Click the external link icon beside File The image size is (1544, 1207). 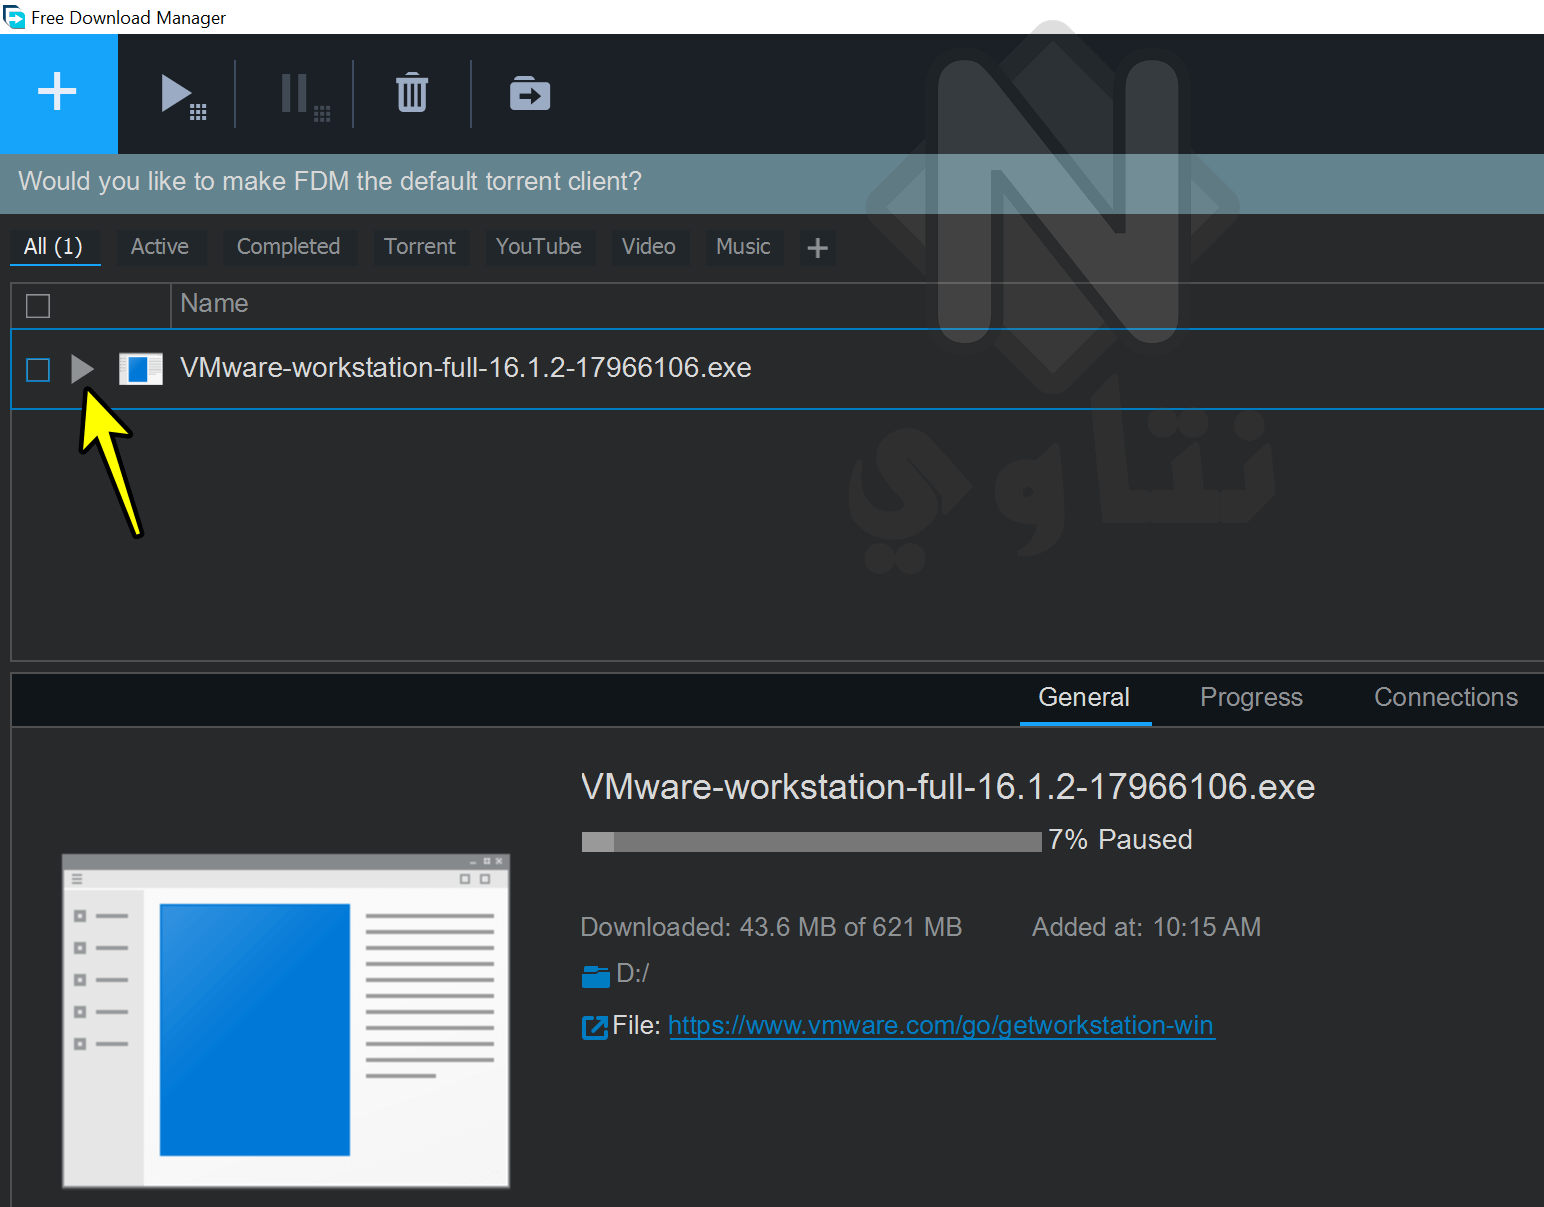click(595, 1027)
